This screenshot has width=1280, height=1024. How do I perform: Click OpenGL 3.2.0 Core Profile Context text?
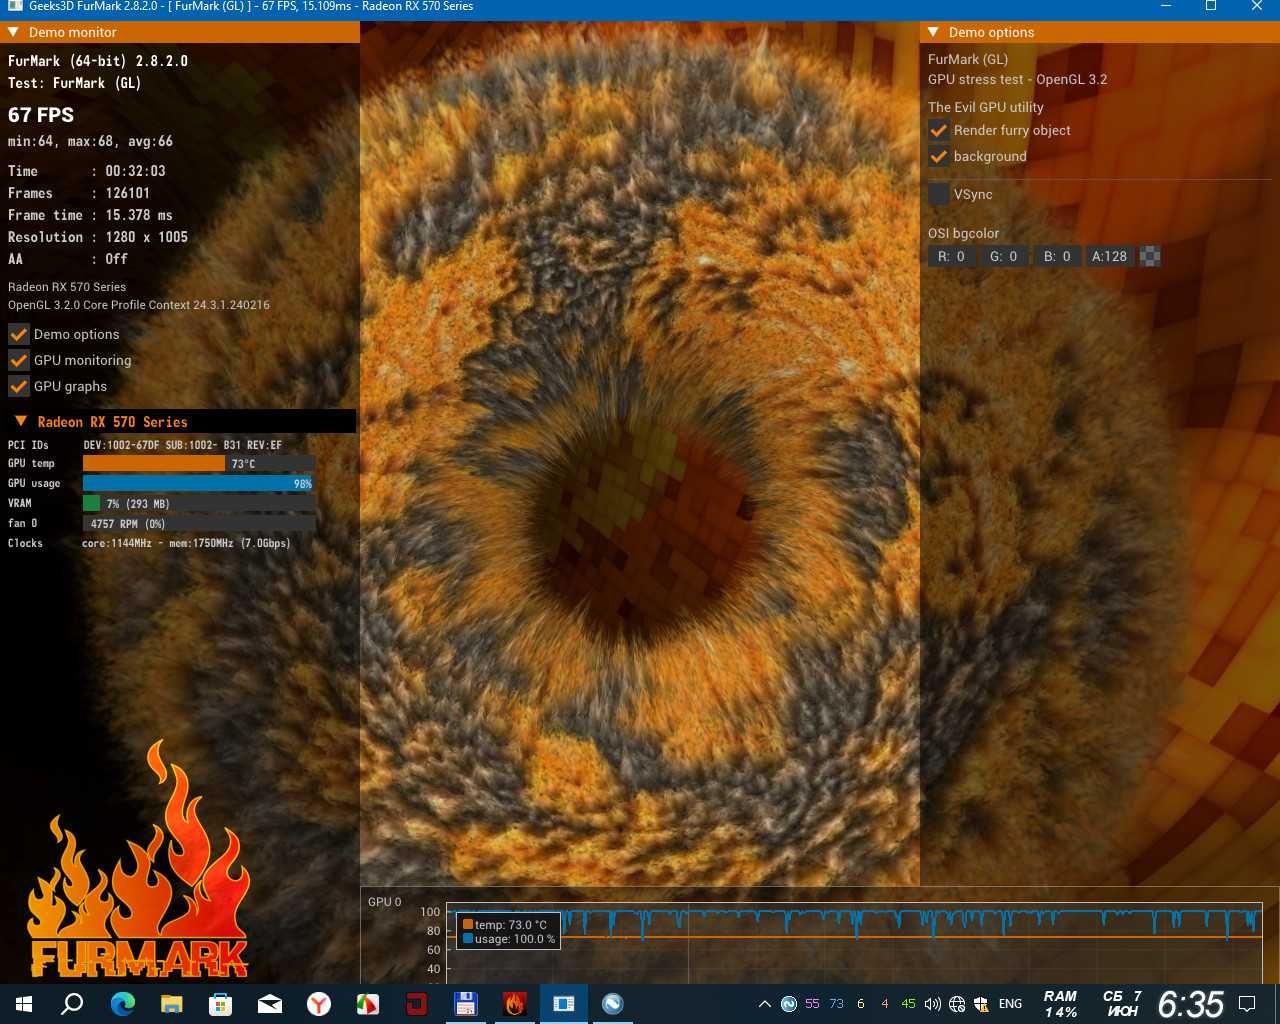coord(139,305)
